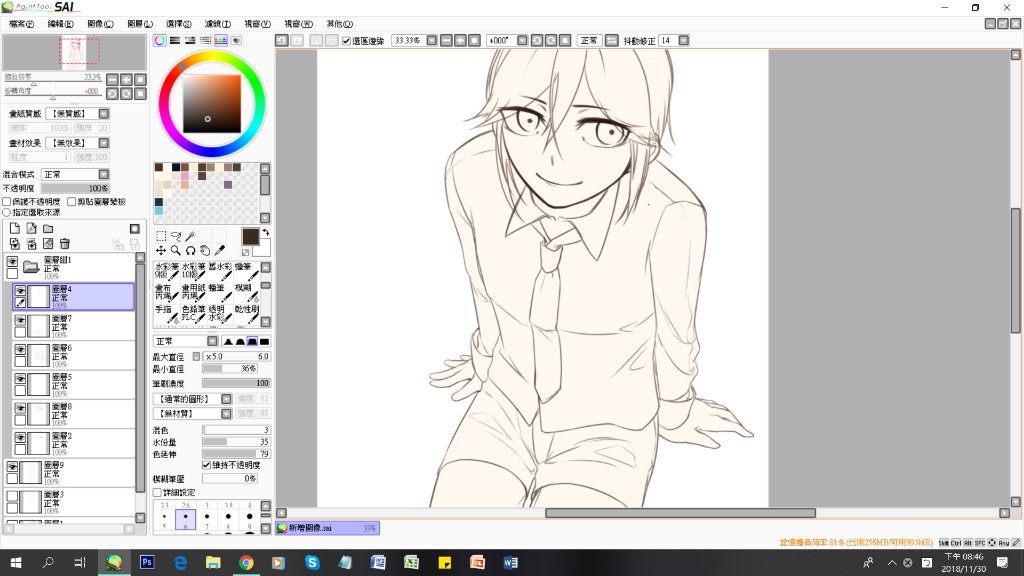
Task: Open the 檔案 menu
Action: pos(21,24)
